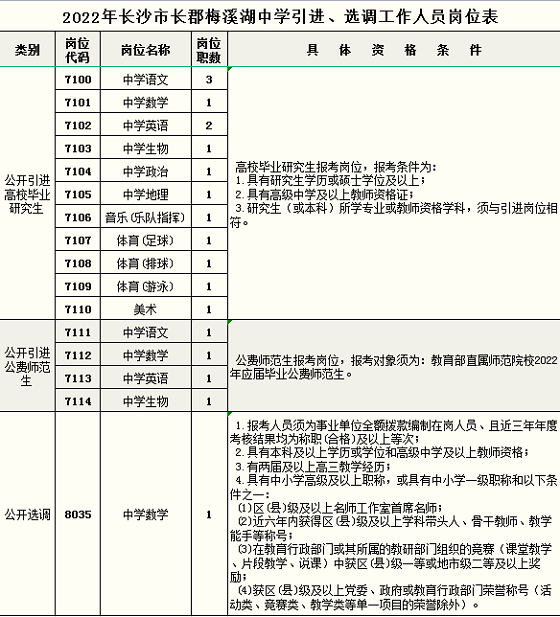Select post code cell 7107
Viewport: 560px width, 617px height.
pyautogui.click(x=78, y=240)
